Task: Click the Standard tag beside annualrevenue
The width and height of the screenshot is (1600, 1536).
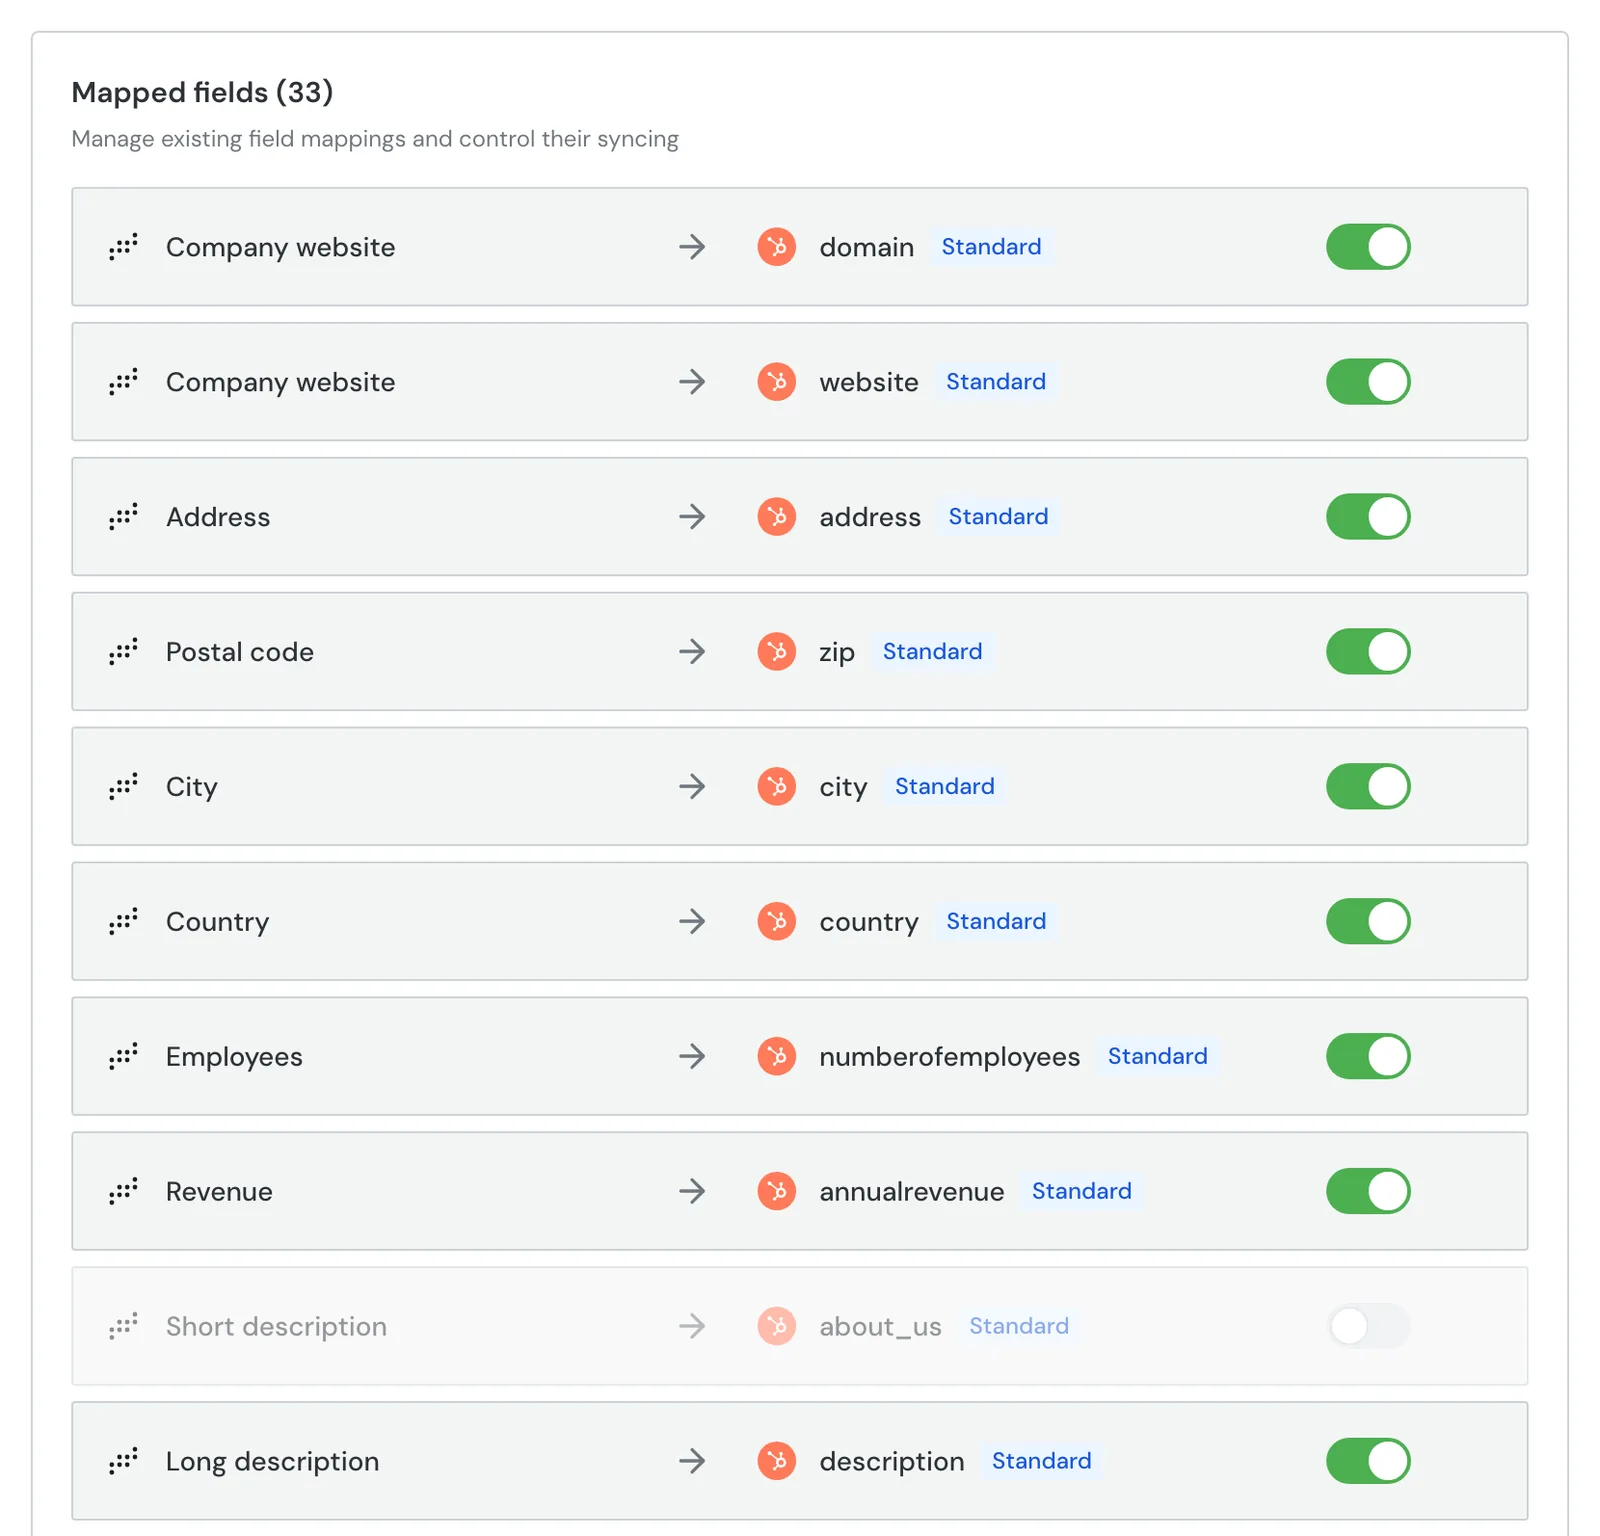Action: tap(1081, 1192)
